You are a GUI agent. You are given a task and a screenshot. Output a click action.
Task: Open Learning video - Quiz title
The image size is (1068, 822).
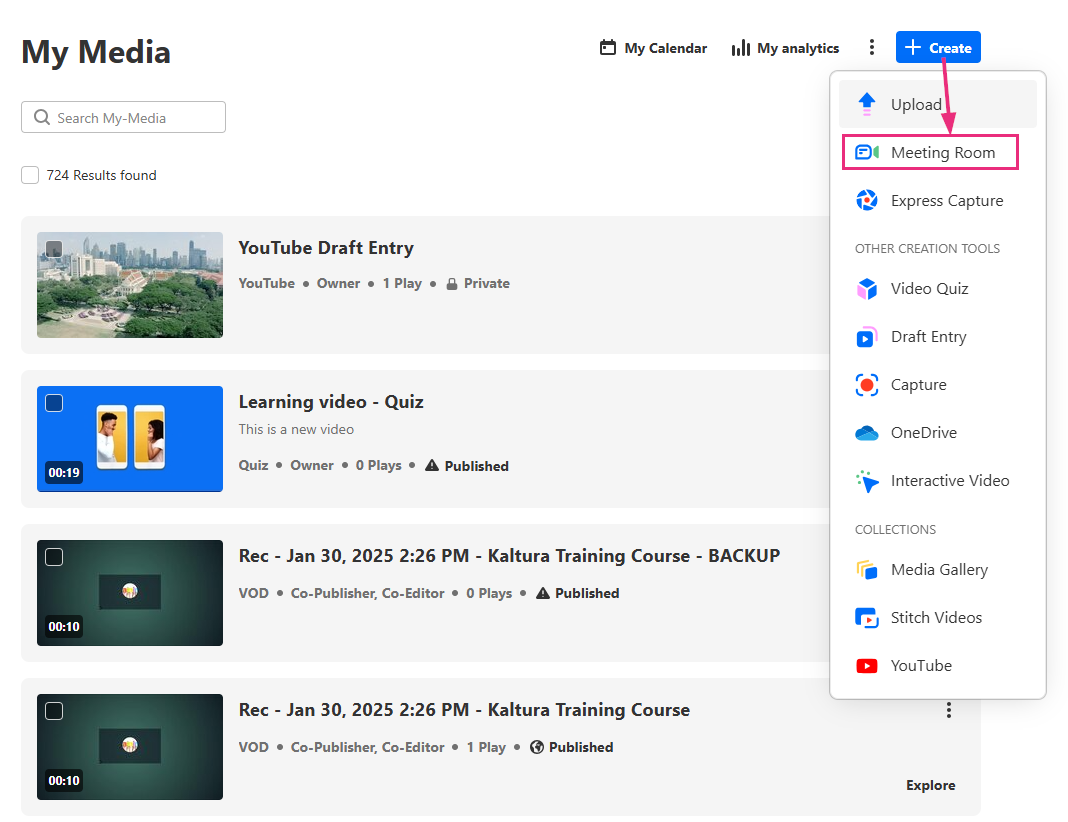(x=331, y=402)
